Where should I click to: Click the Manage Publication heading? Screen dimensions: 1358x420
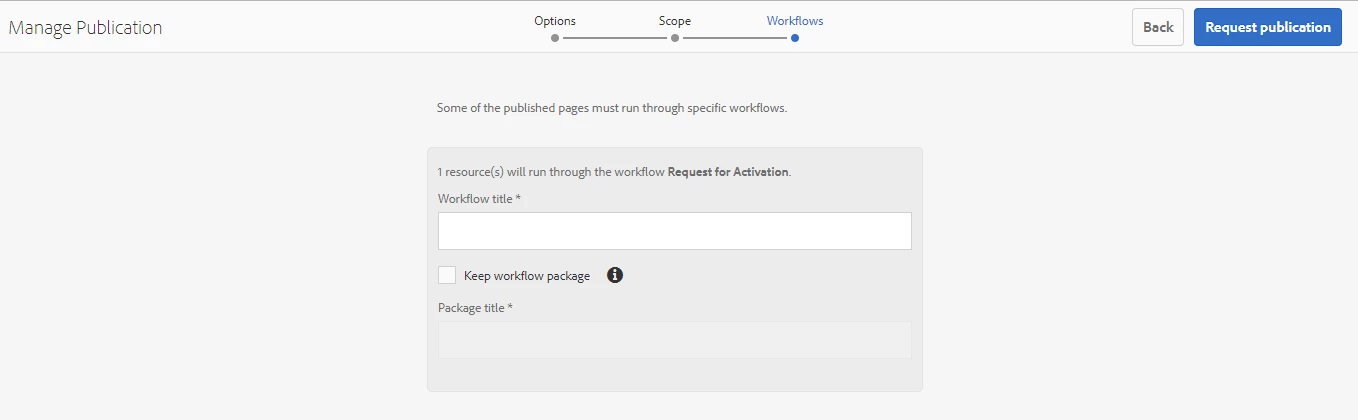click(85, 28)
